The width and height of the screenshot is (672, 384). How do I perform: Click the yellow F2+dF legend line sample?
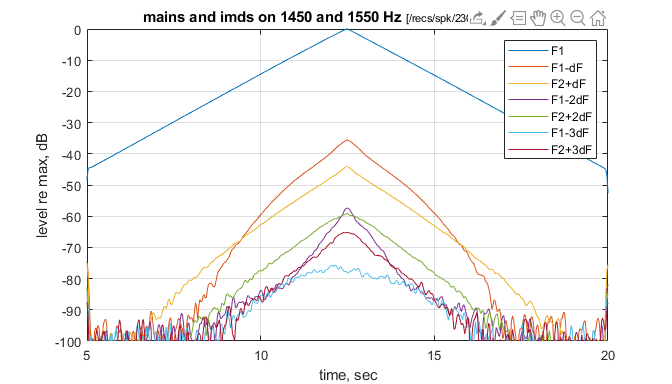(x=528, y=84)
